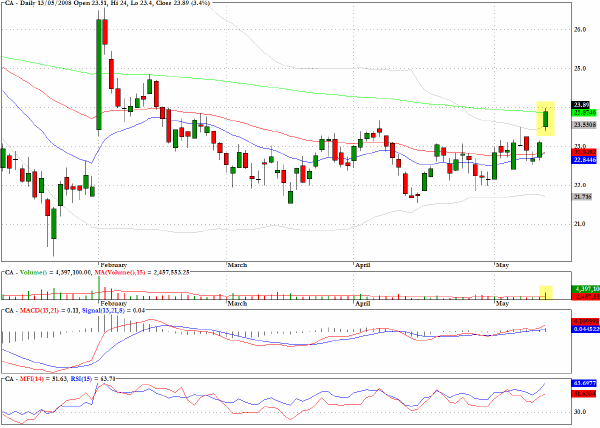This screenshot has width=600, height=428.
Task: Select the red 2,457,55 volume average tag
Action: pyautogui.click(x=585, y=296)
